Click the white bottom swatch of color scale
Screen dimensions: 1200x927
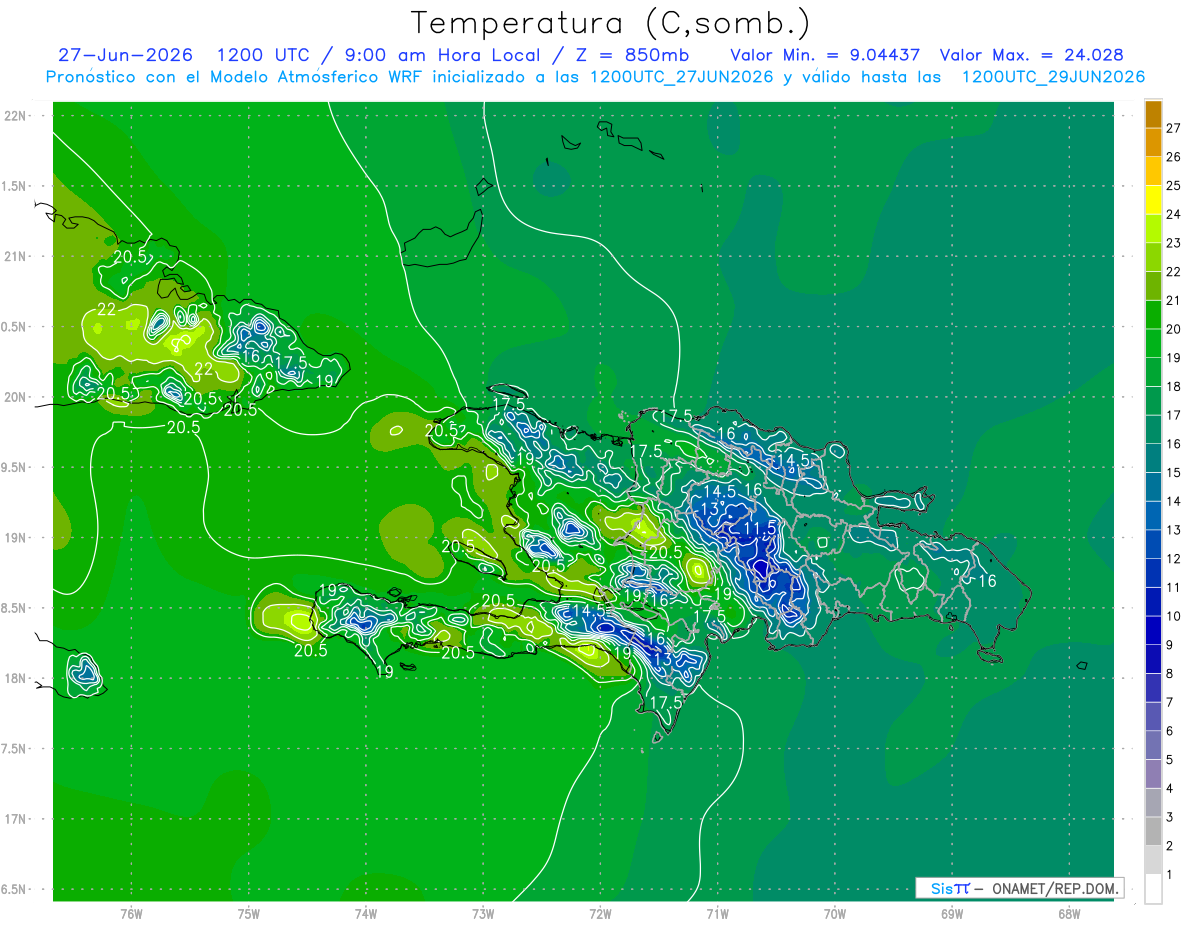(x=1154, y=889)
